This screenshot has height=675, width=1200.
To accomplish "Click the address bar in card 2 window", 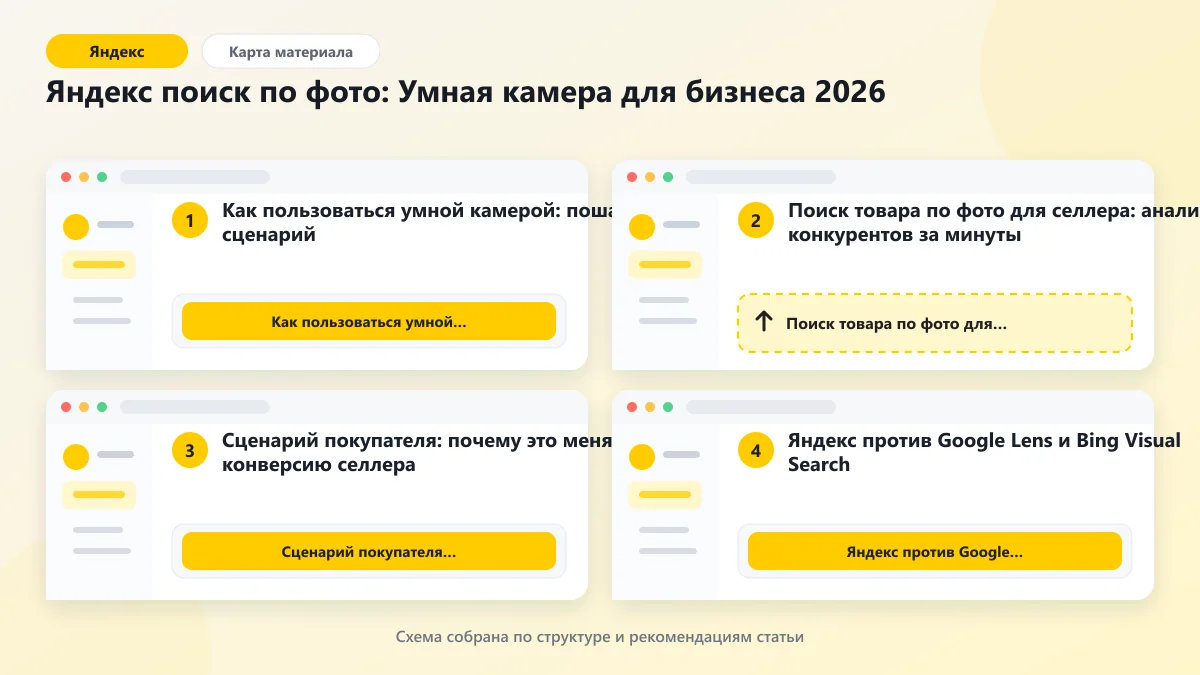I will pyautogui.click(x=761, y=177).
